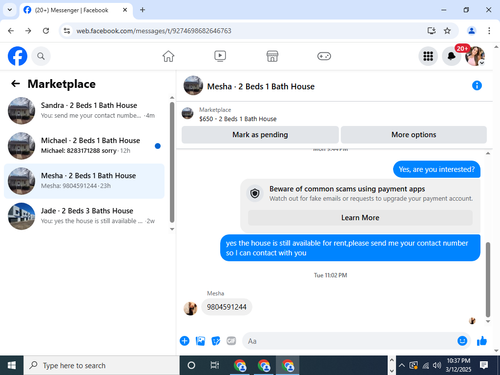Open the plus more-actions icon

pyautogui.click(x=184, y=341)
